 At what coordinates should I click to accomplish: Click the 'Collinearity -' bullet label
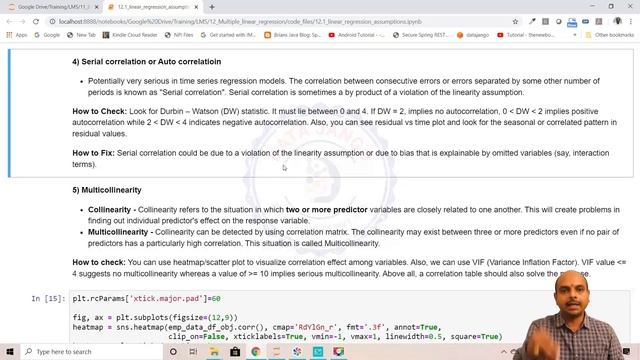click(x=112, y=210)
